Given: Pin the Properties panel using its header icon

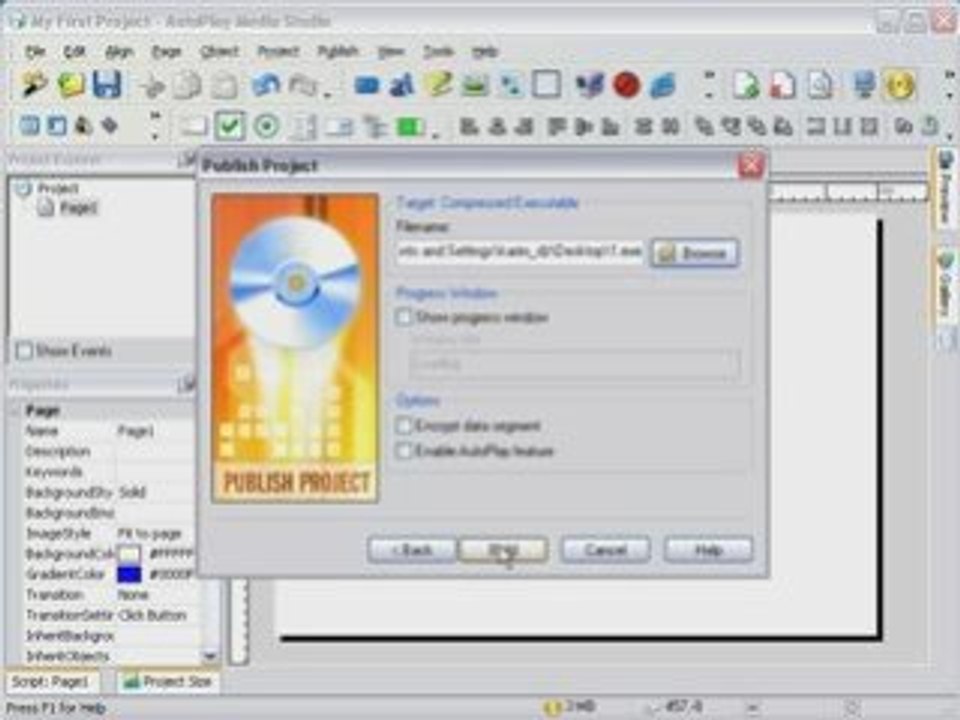Looking at the screenshot, I should (x=186, y=384).
